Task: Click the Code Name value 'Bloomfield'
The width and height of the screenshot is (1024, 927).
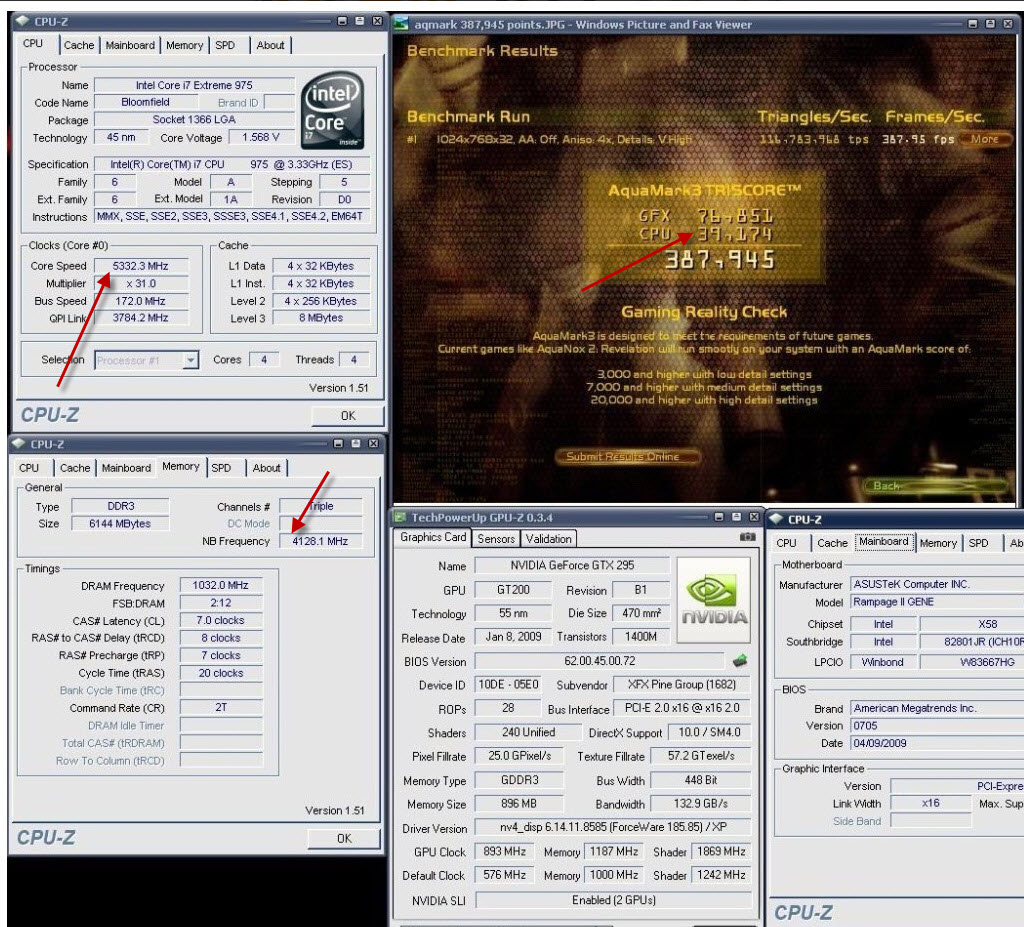Action: point(145,103)
